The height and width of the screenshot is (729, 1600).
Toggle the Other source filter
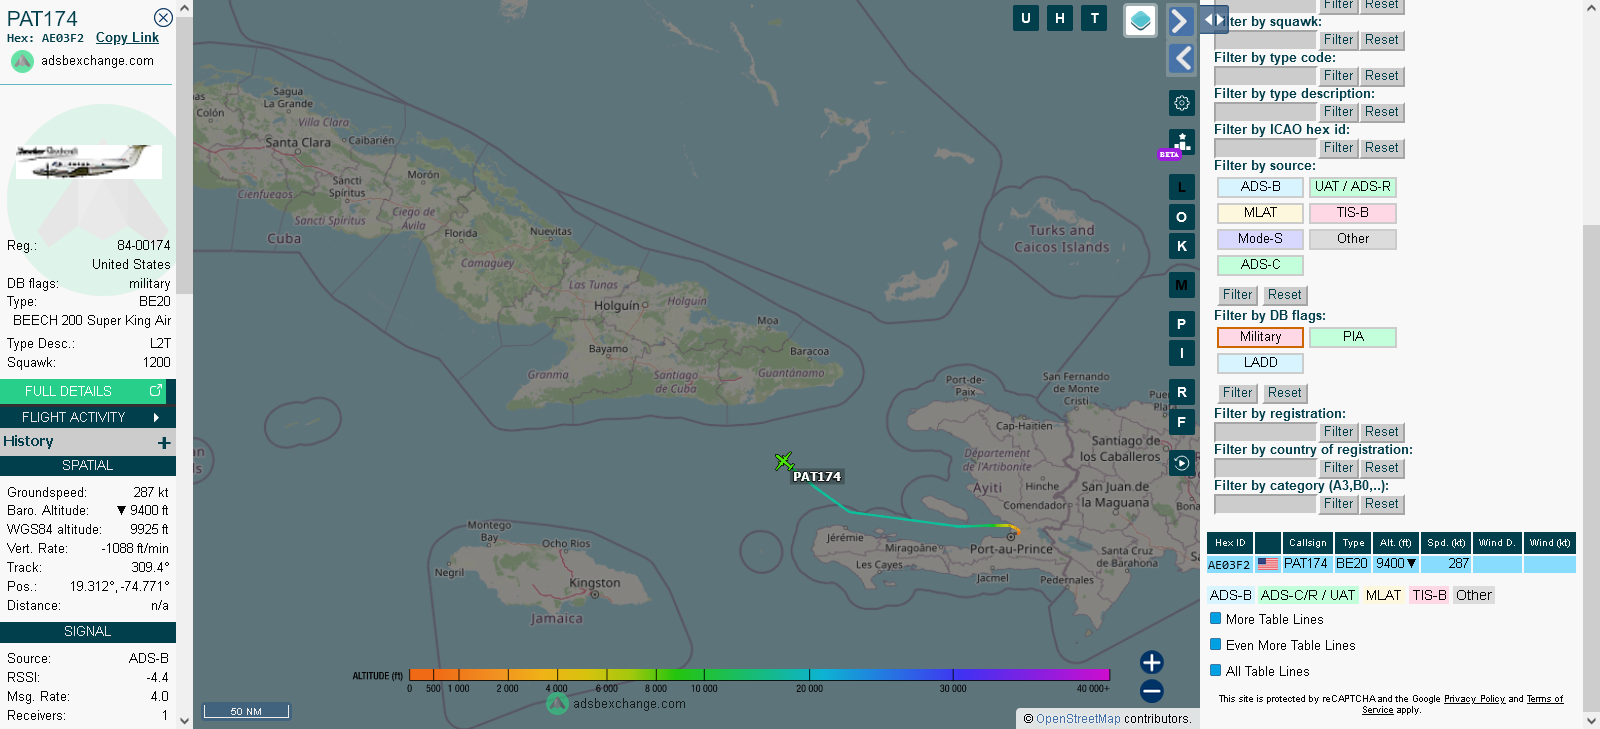1352,239
